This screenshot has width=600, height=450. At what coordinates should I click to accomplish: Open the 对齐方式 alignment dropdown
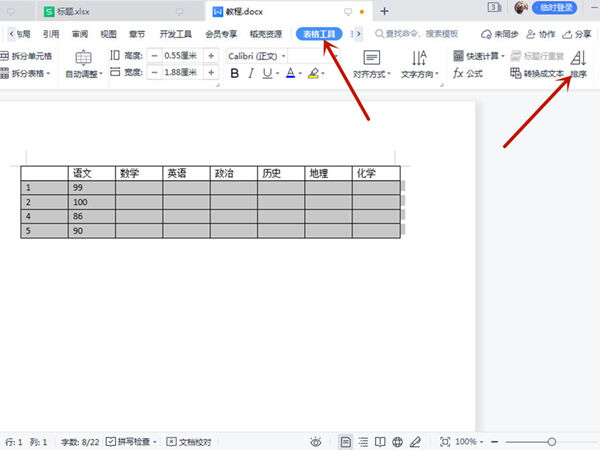pyautogui.click(x=372, y=64)
